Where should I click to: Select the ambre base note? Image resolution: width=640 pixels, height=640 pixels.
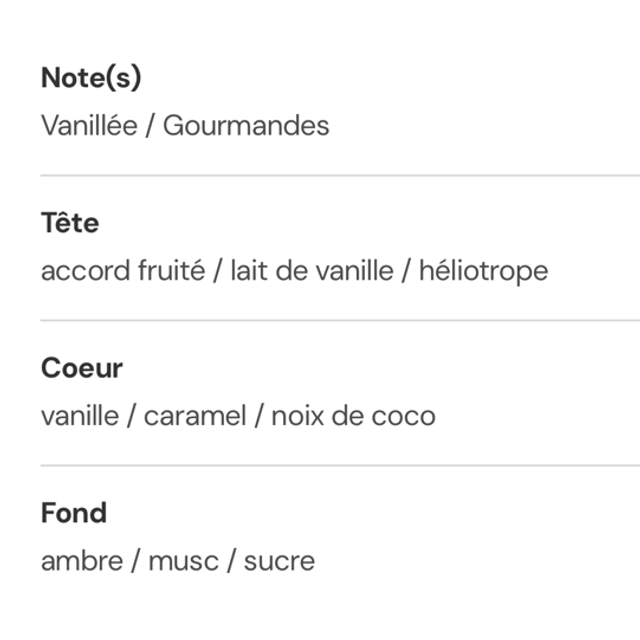click(x=83, y=560)
